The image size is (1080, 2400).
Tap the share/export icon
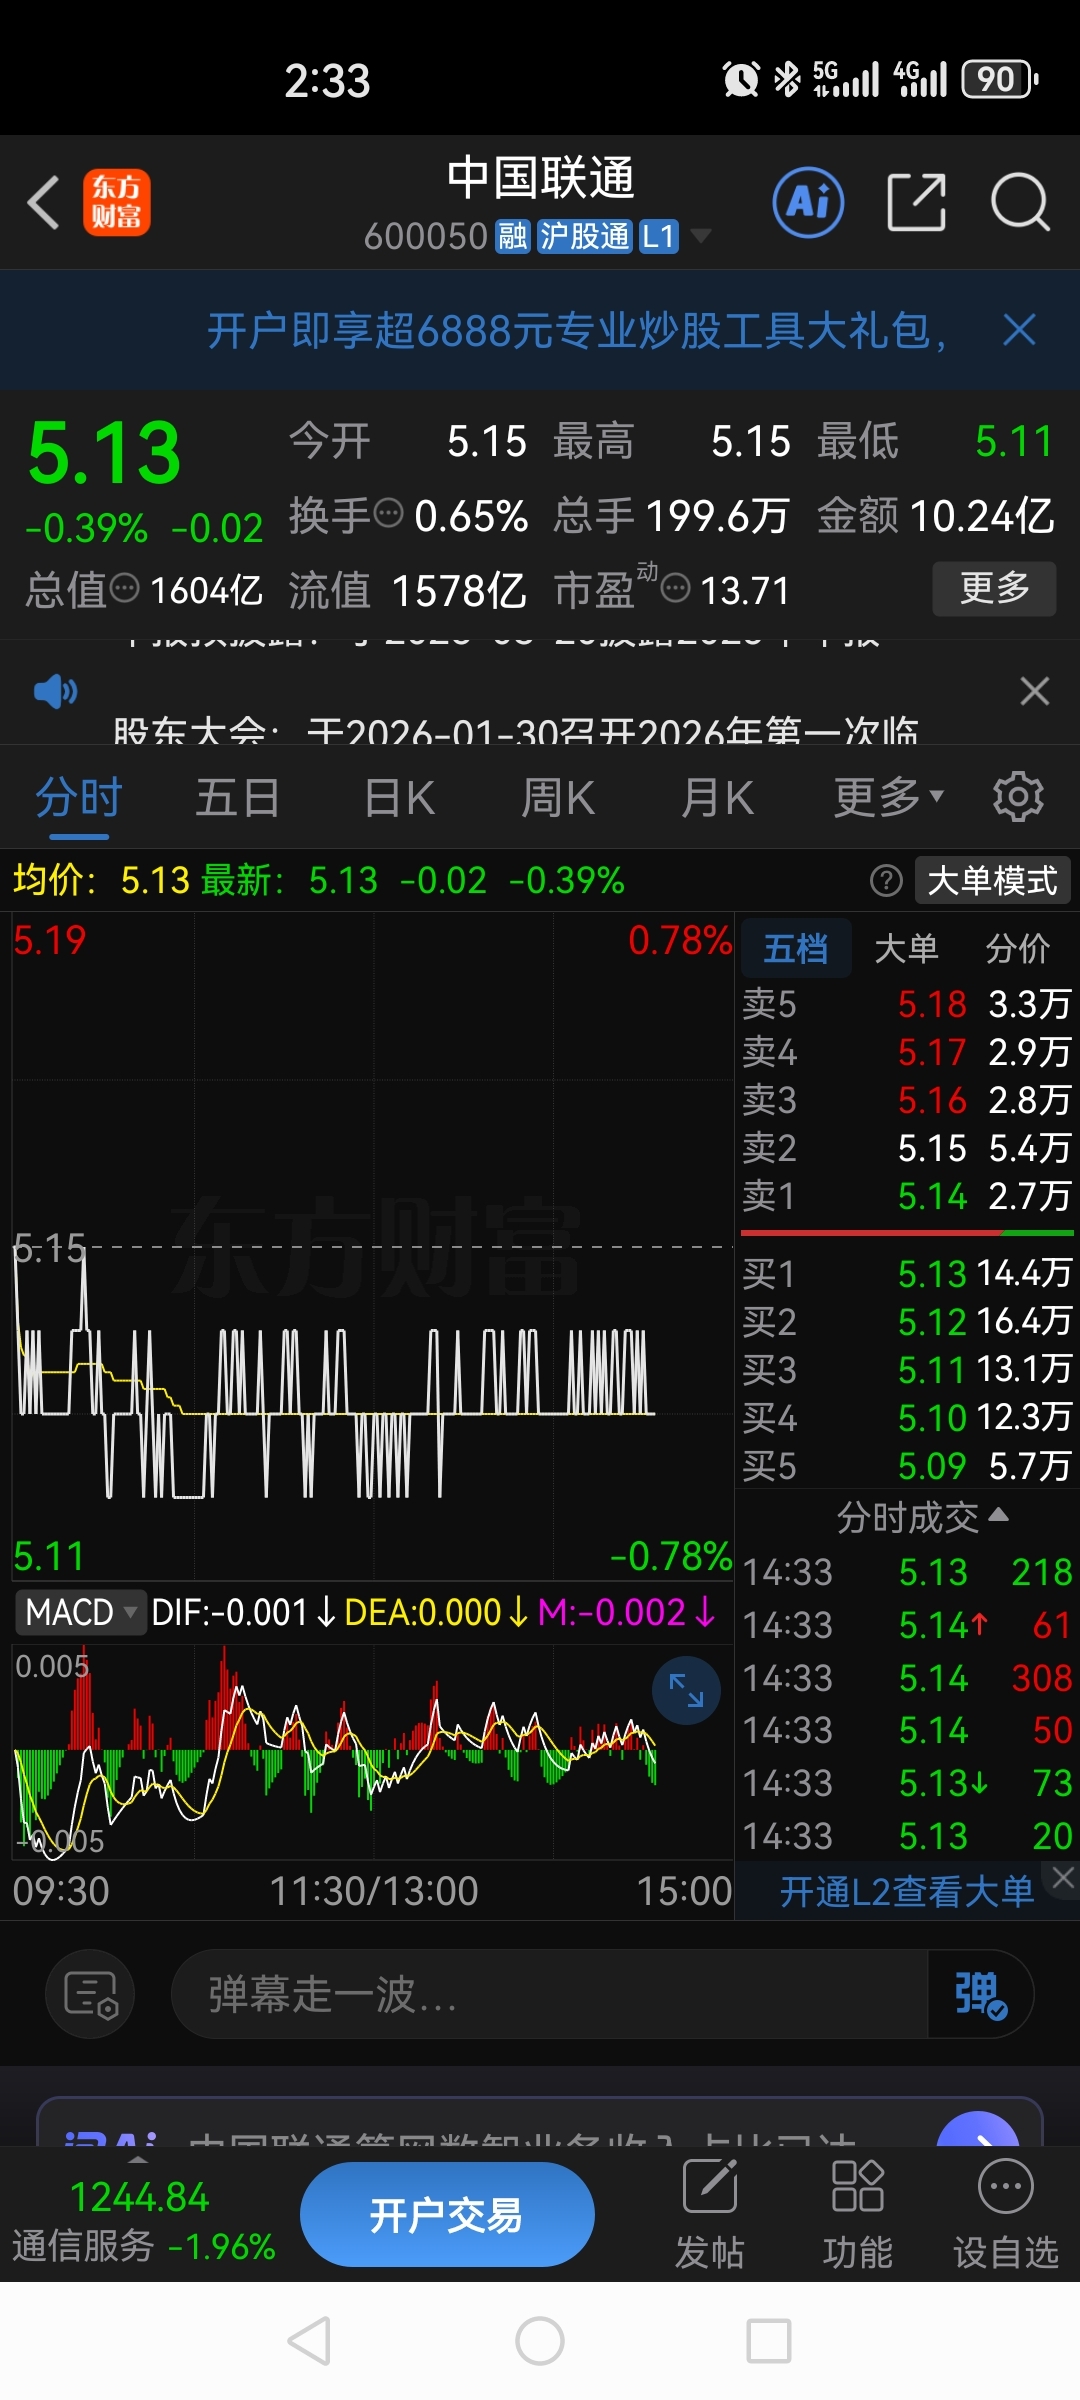tap(917, 202)
